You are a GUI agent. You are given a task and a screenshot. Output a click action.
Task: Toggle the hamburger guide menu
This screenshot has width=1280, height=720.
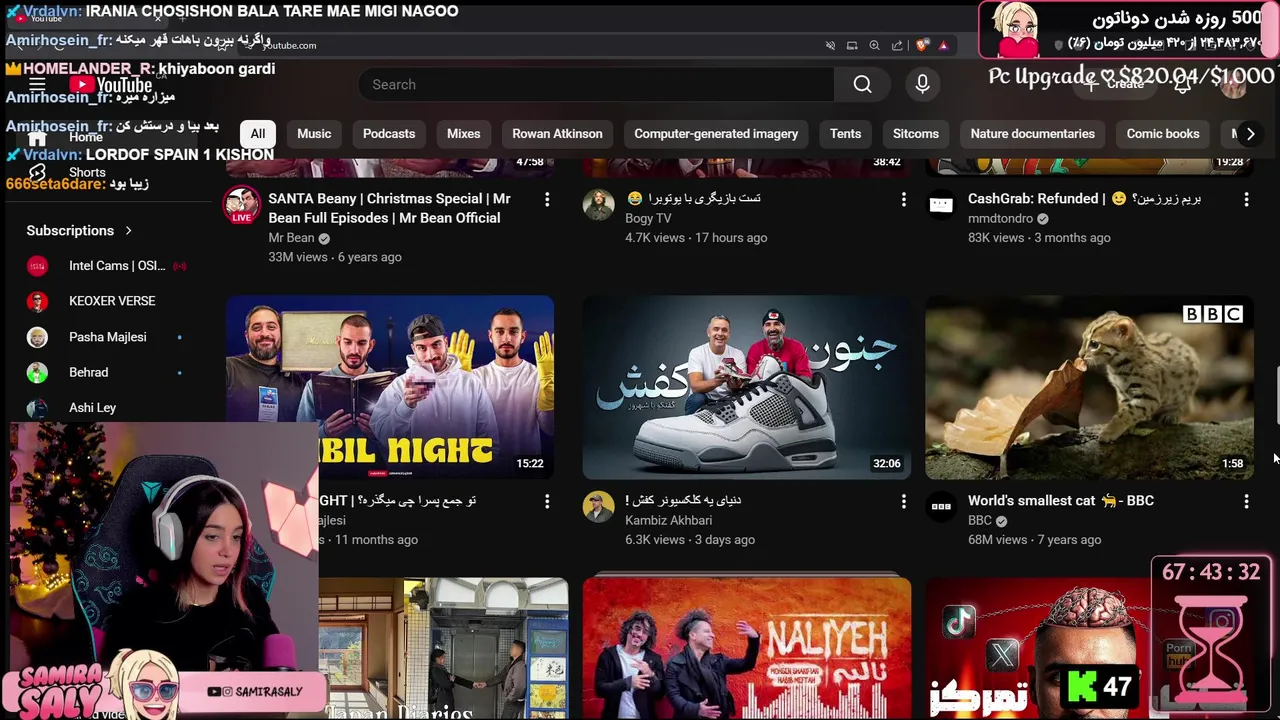point(37,85)
